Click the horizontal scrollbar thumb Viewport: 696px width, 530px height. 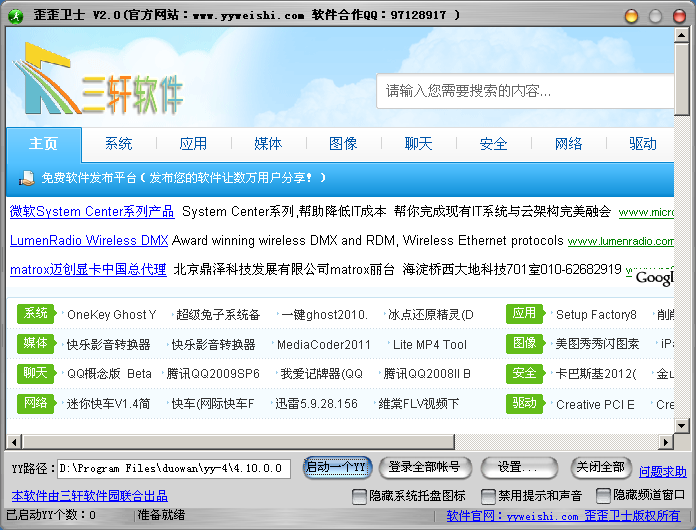click(x=238, y=442)
